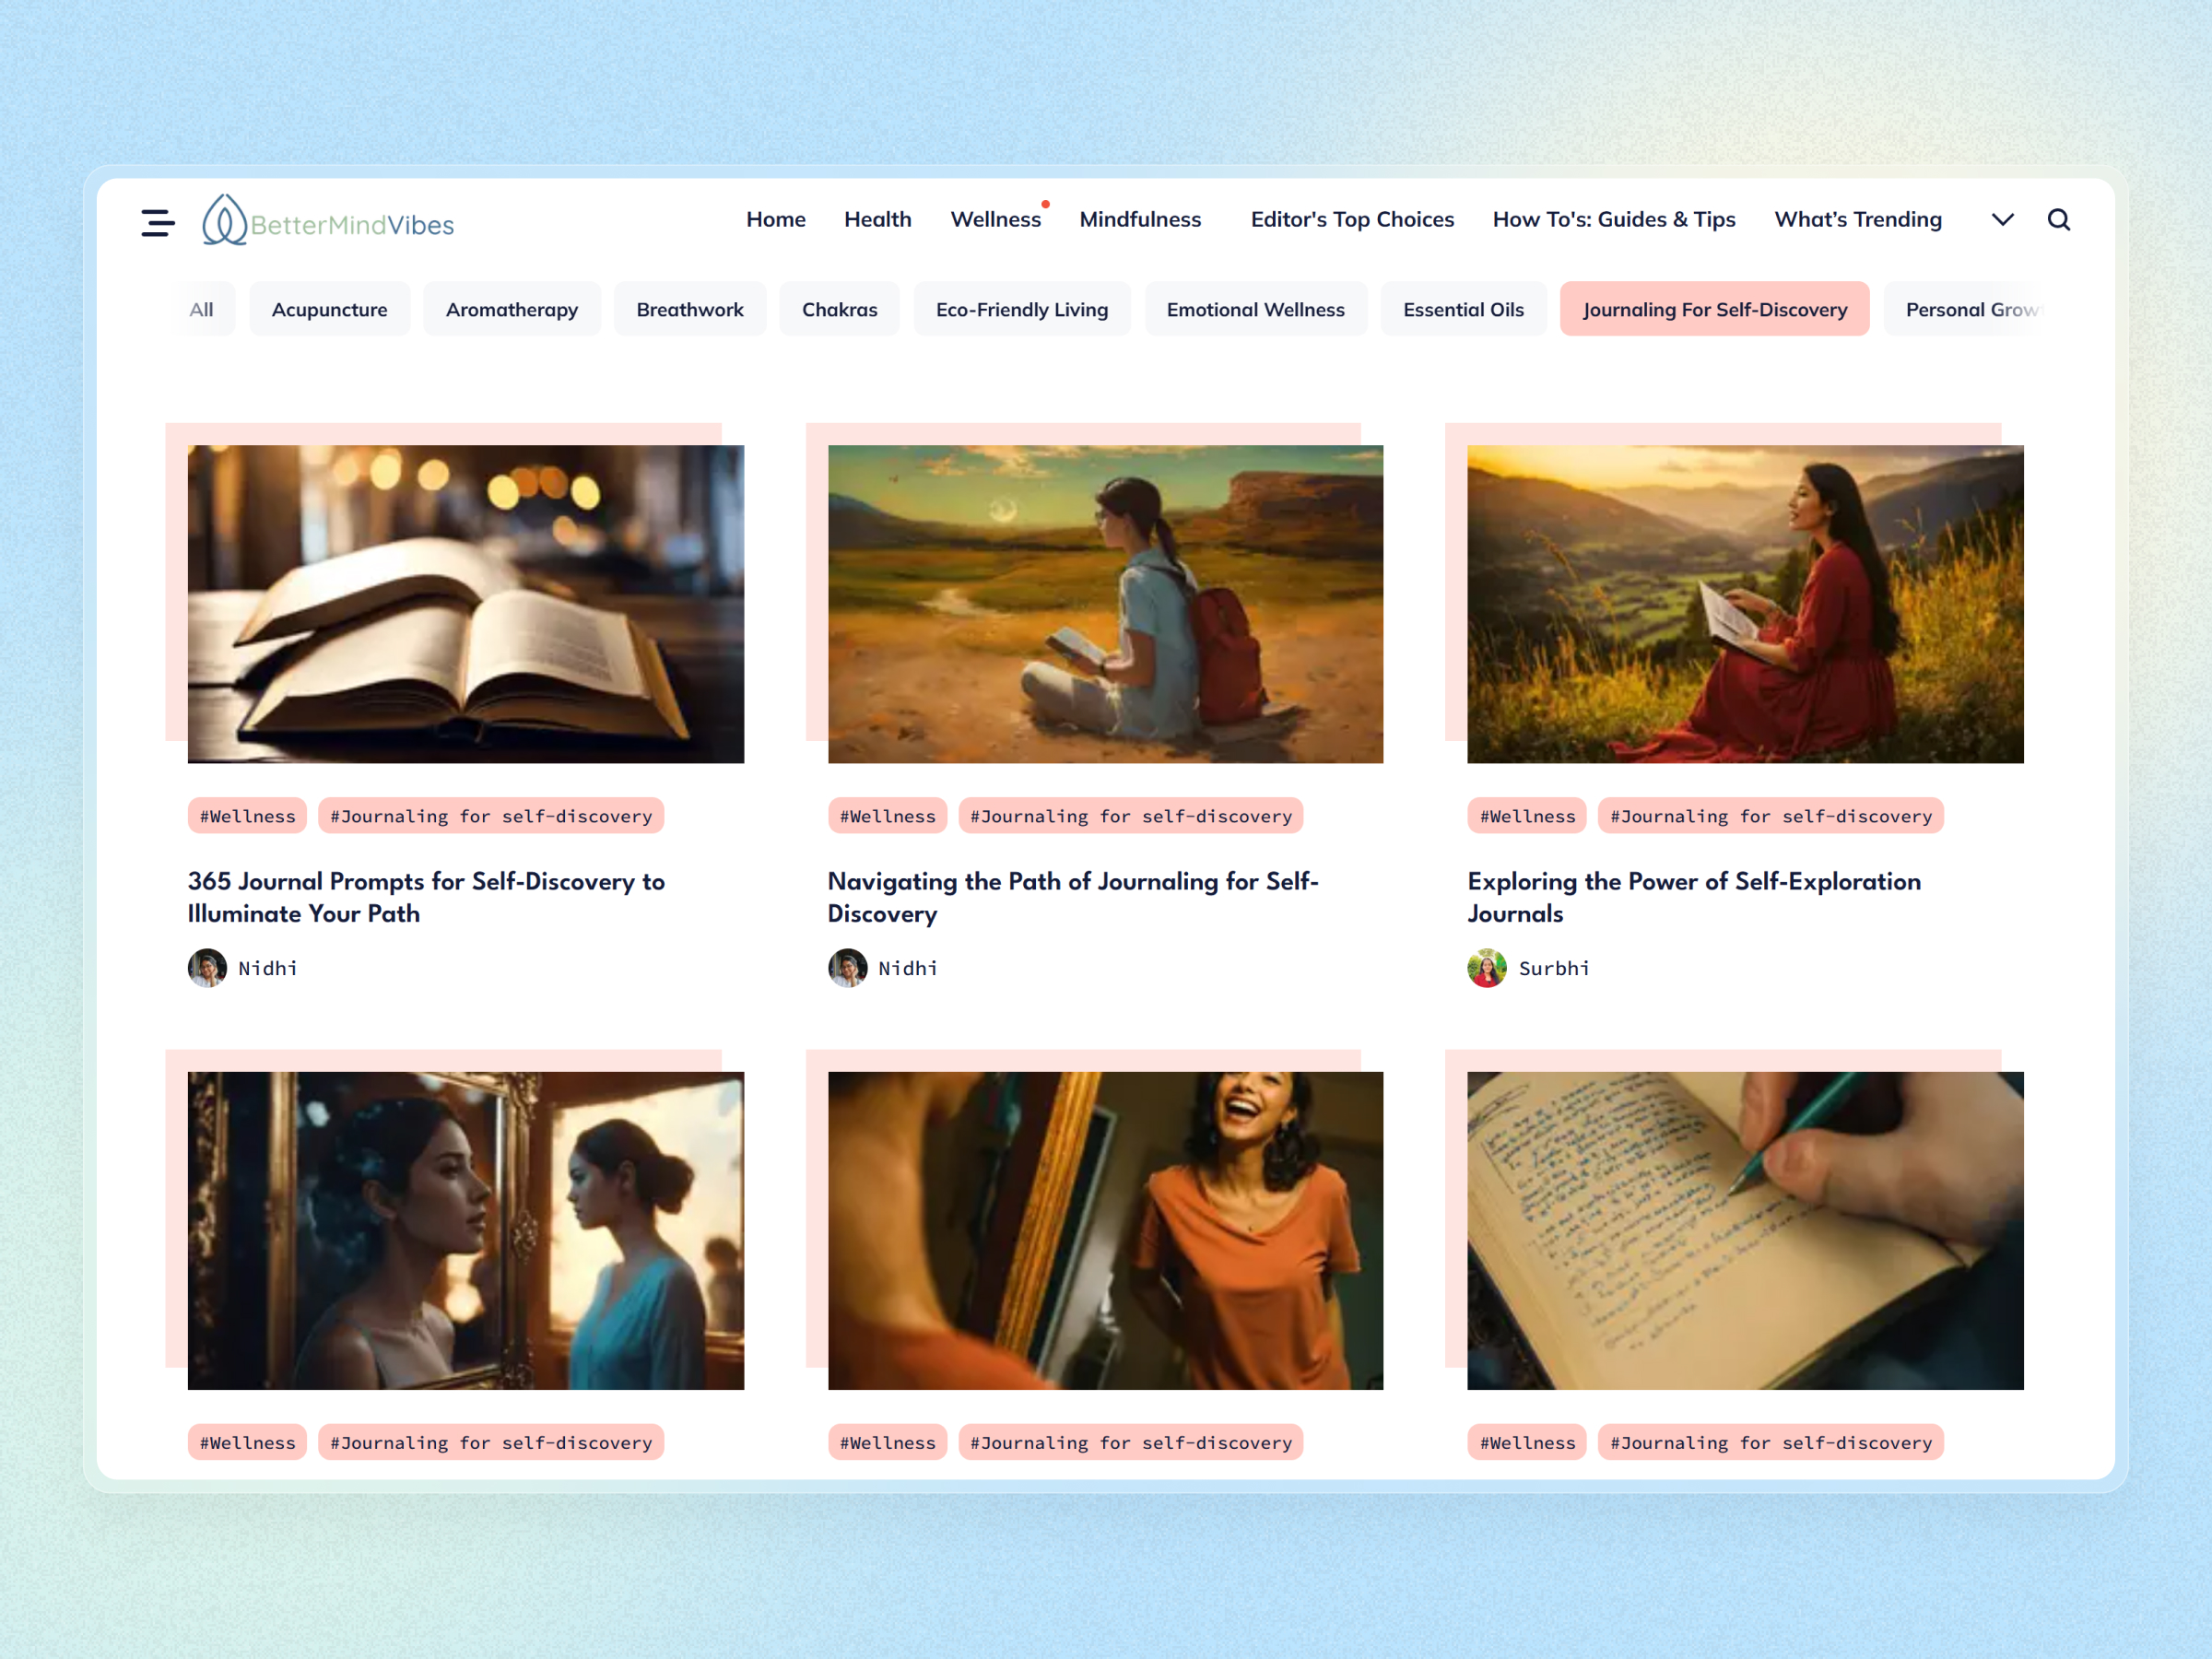
Task: Click the BetterMindVibes logo
Action: 328,223
